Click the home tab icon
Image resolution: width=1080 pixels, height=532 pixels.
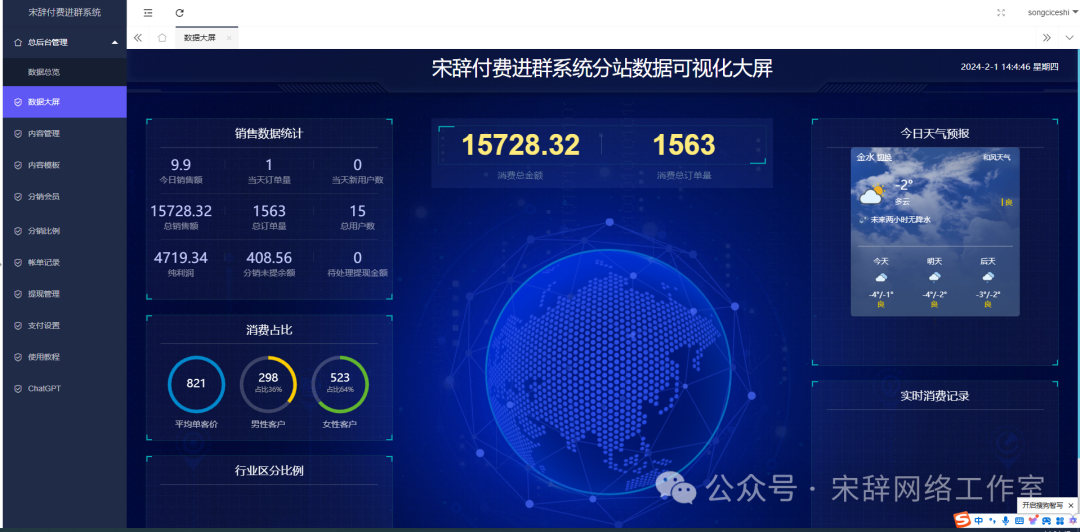click(162, 38)
